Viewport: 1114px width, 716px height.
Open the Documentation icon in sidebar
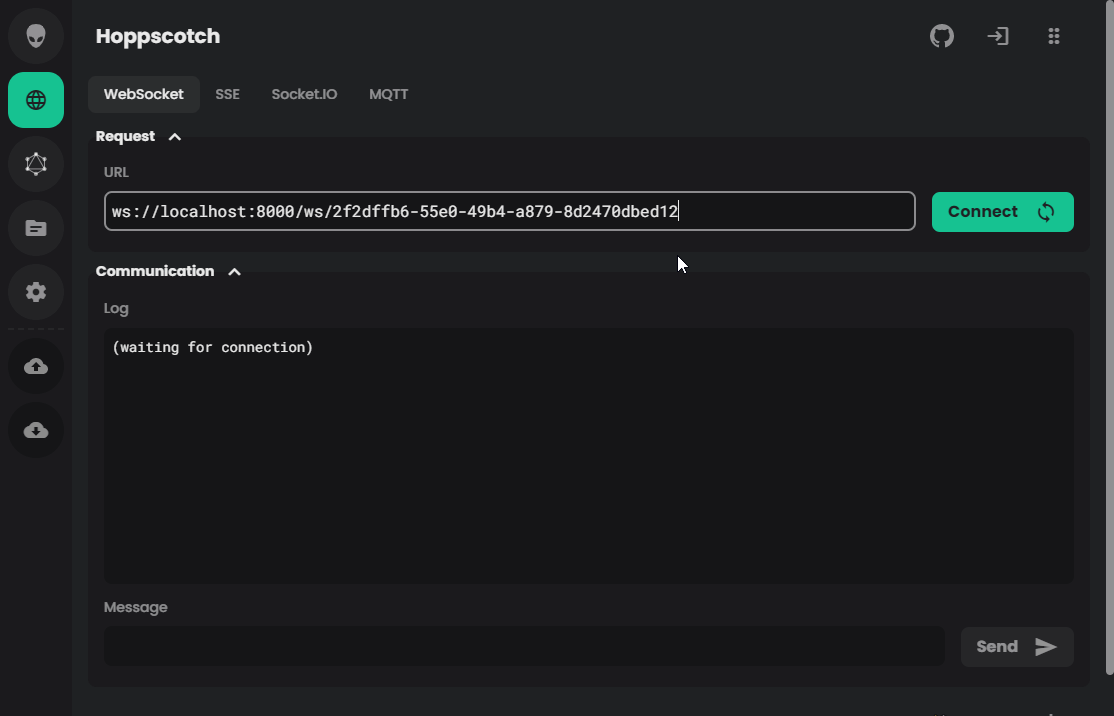tap(36, 228)
